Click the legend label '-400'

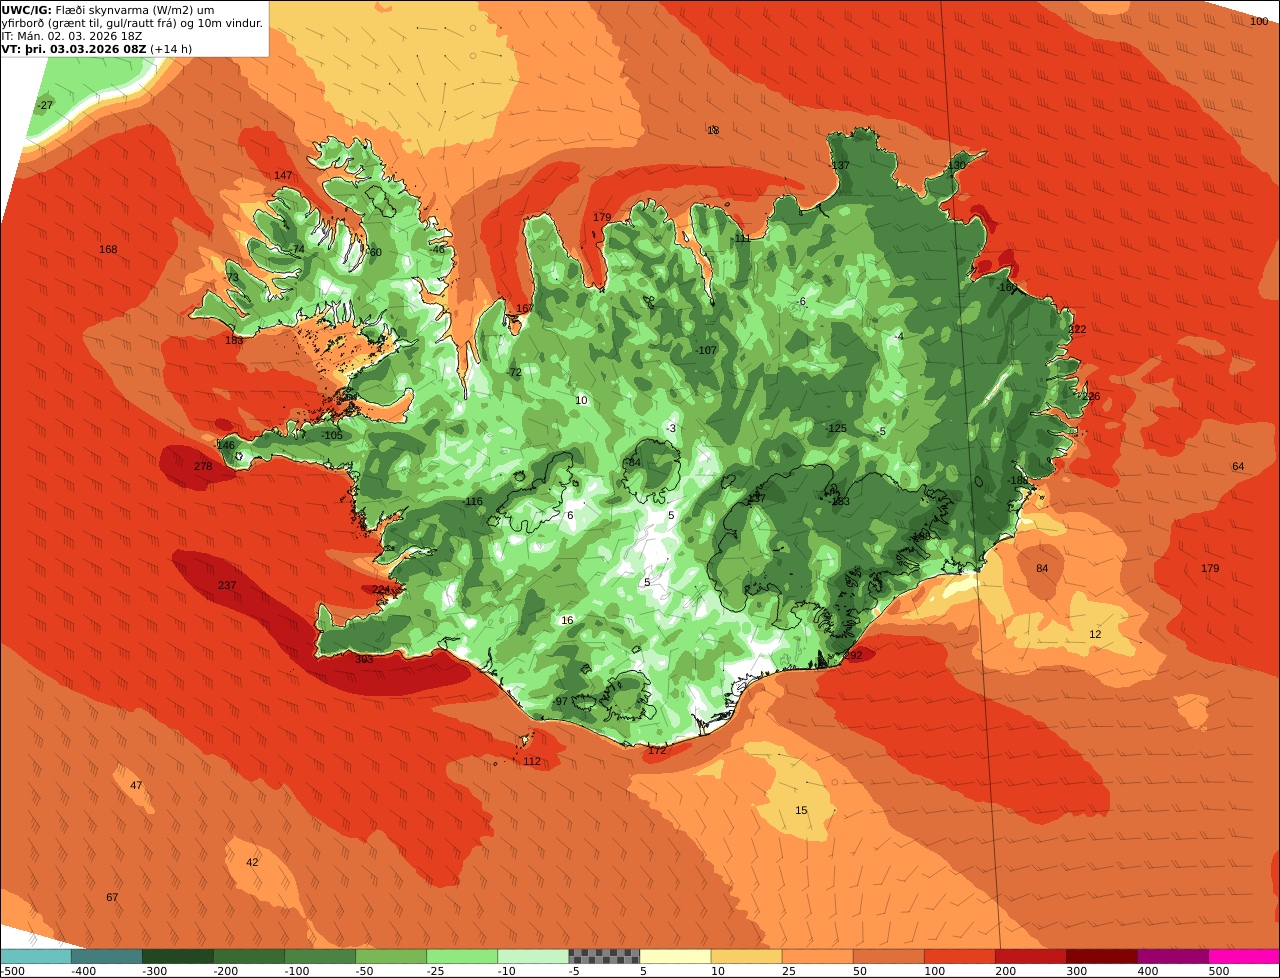pyautogui.click(x=82, y=971)
